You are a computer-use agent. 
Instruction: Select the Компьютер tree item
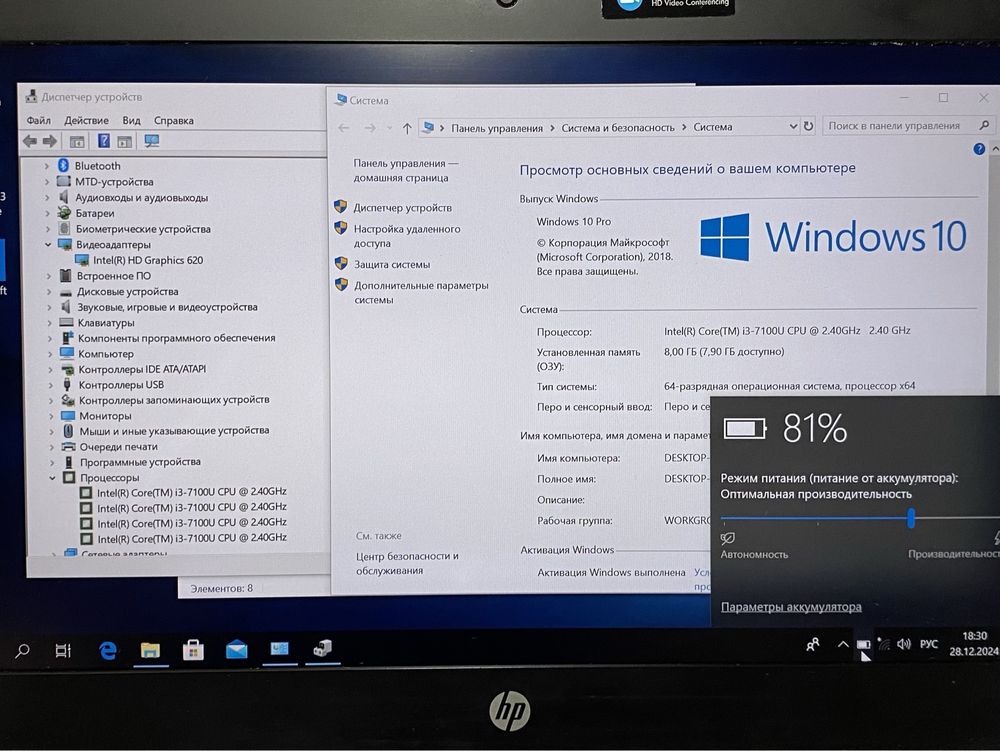pyautogui.click(x=106, y=354)
